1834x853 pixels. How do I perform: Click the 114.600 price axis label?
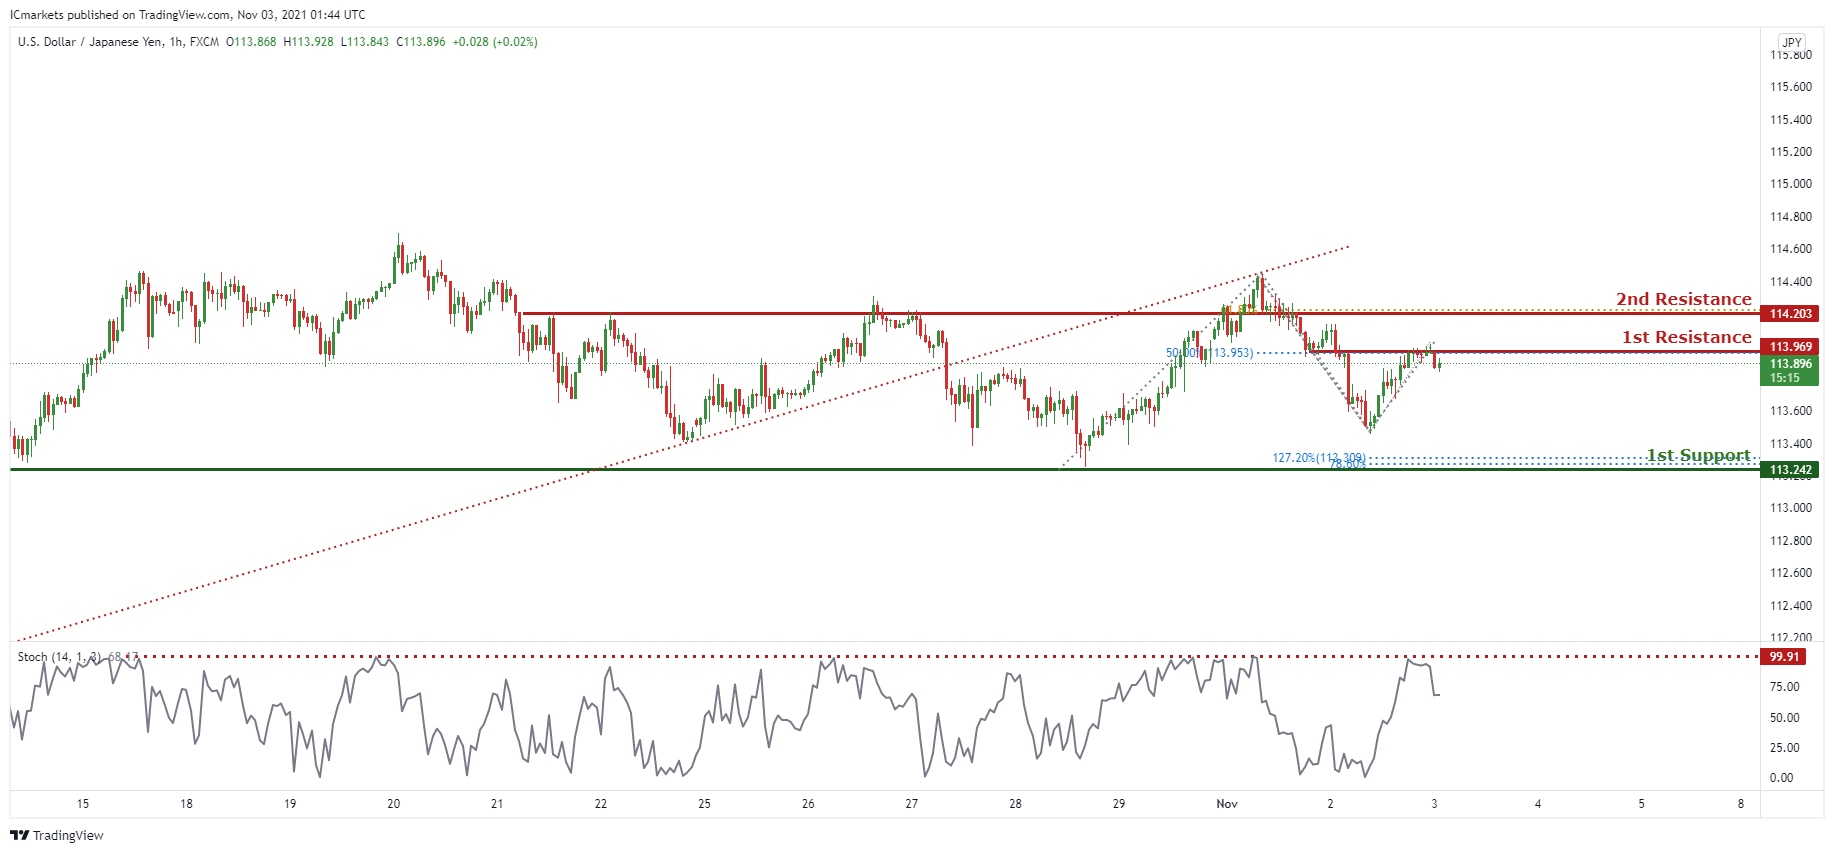pyautogui.click(x=1791, y=249)
